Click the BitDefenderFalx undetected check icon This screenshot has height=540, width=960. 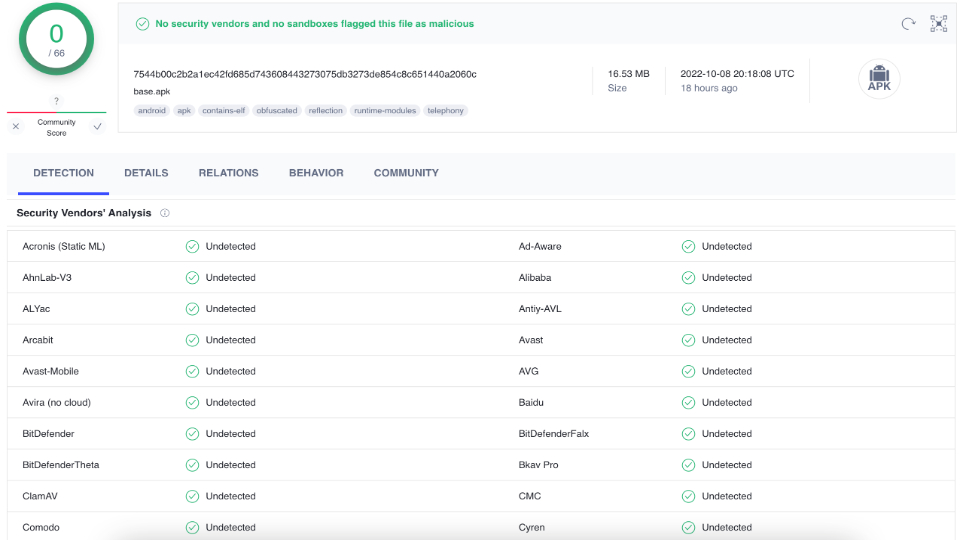tap(688, 434)
